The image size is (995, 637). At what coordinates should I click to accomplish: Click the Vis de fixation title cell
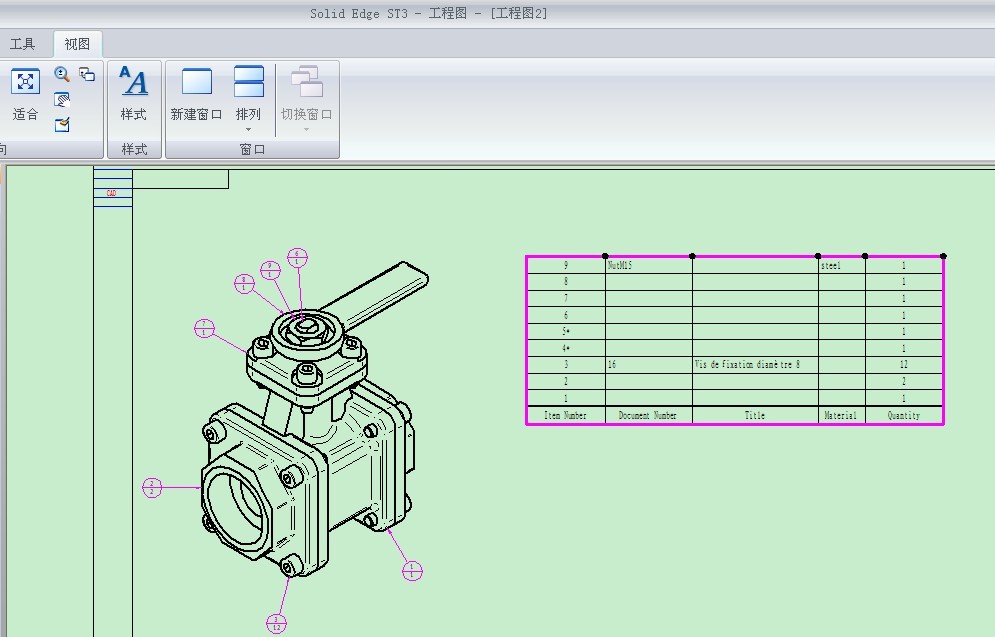(x=755, y=364)
